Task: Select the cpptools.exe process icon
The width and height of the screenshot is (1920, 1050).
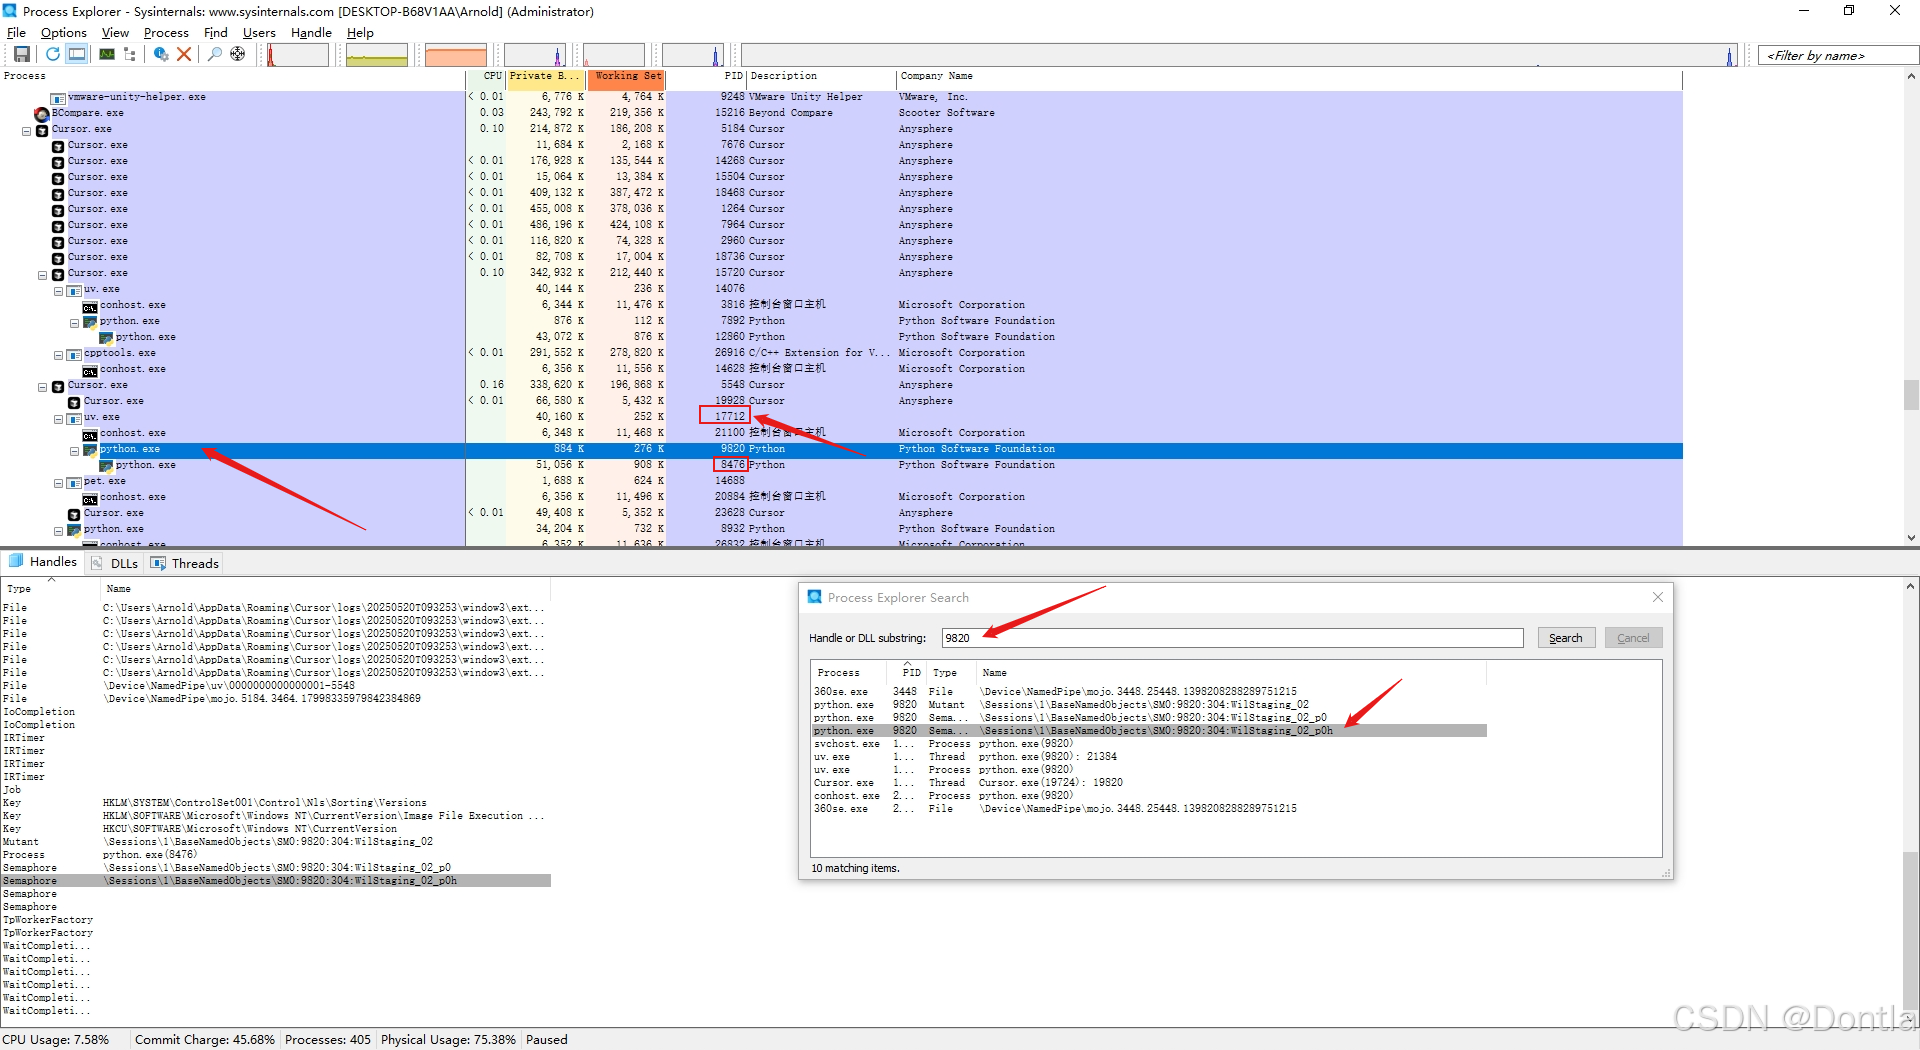Action: pyautogui.click(x=74, y=354)
